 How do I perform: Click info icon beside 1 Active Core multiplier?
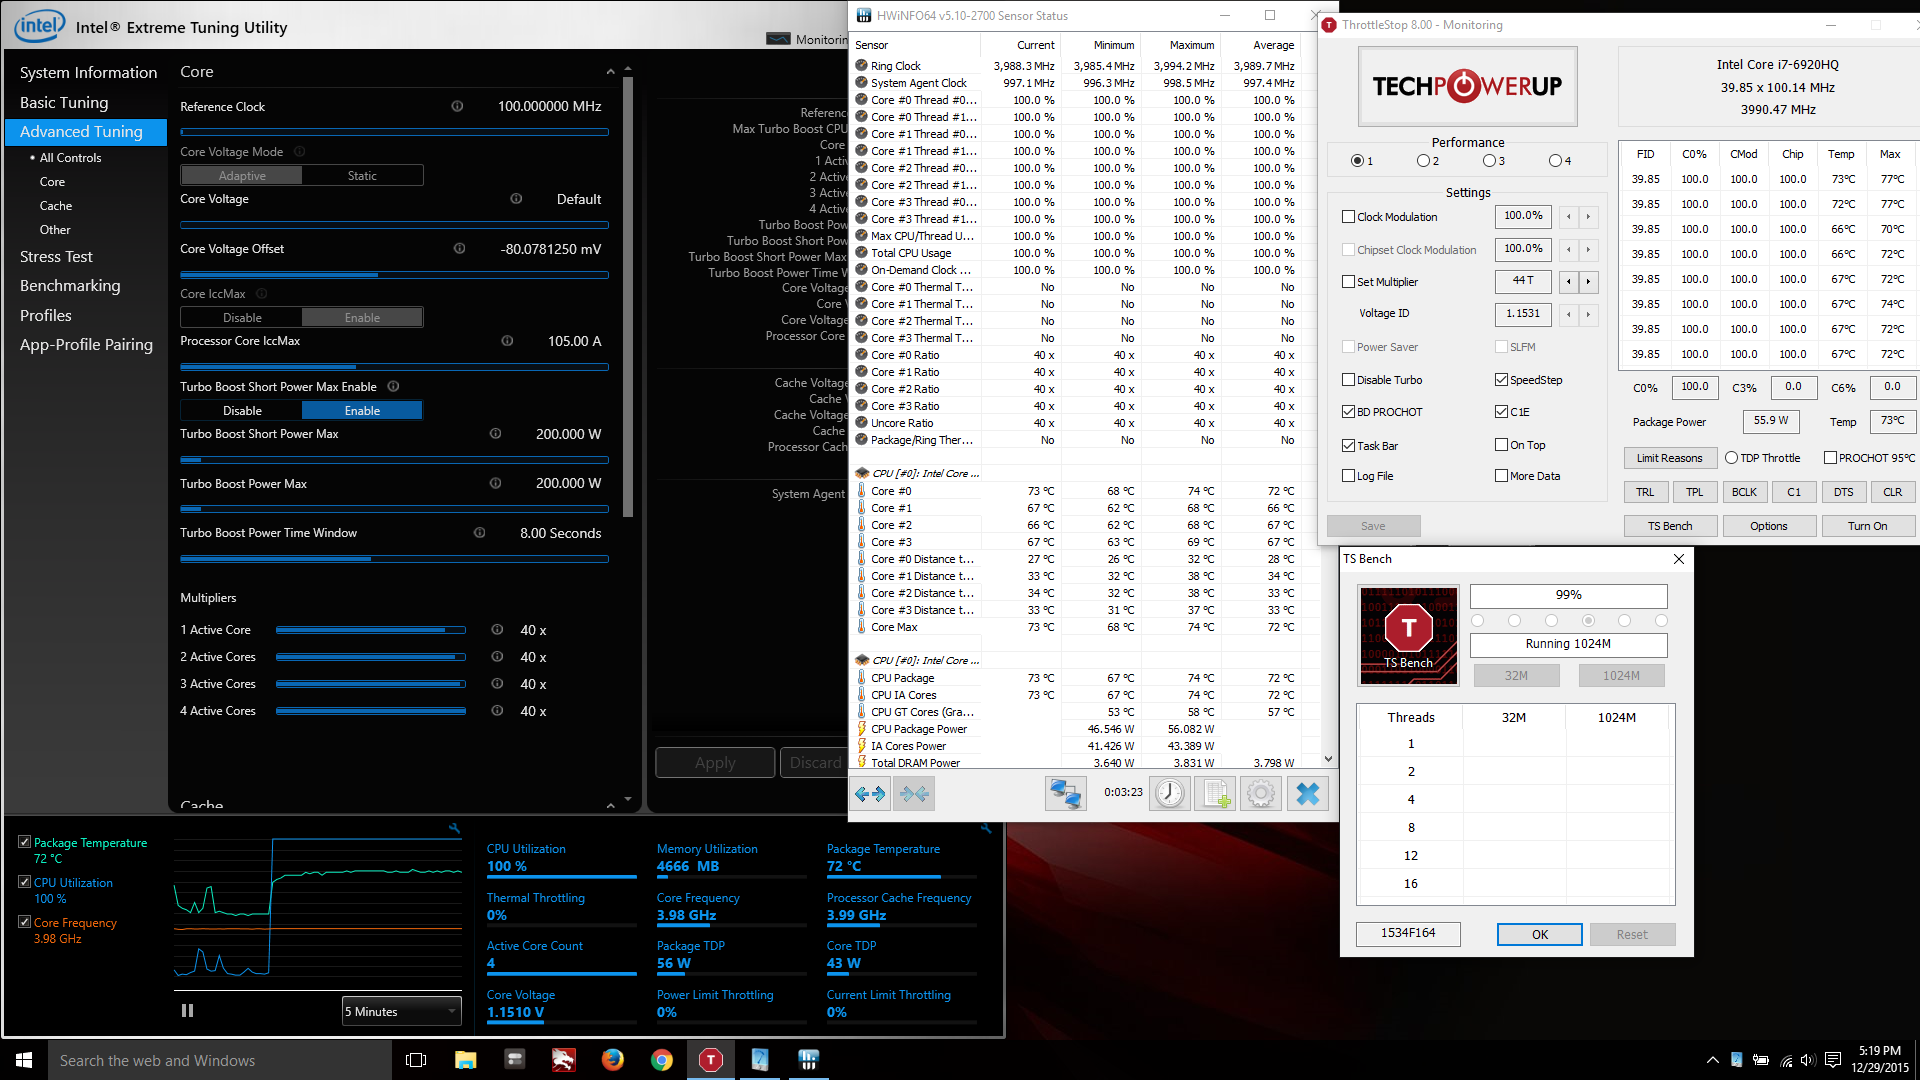(x=497, y=630)
